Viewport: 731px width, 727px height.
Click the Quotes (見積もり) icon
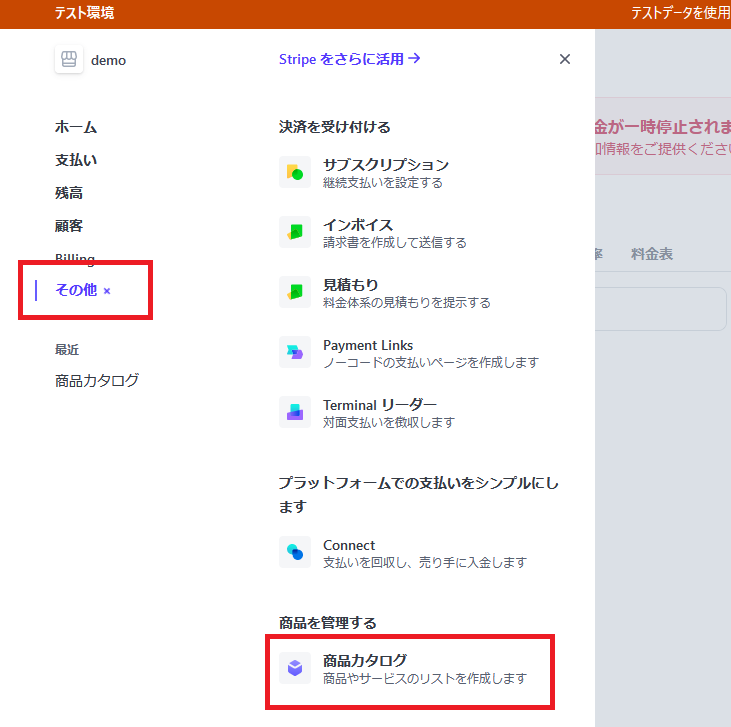tap(294, 292)
